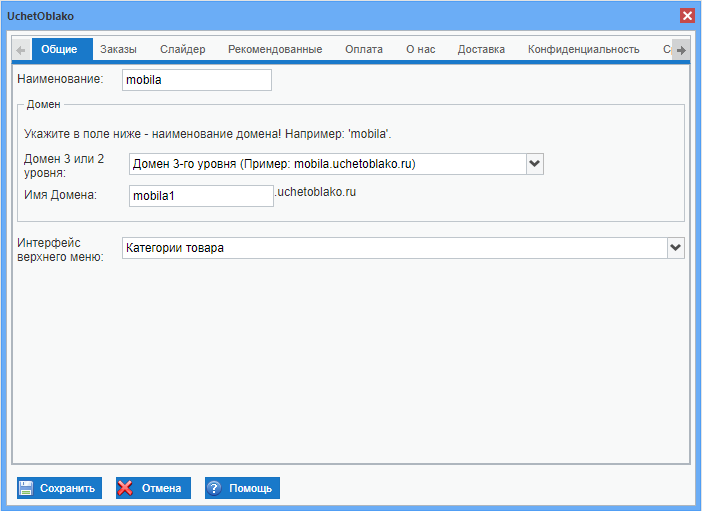The image size is (702, 511).
Task: Click the Наименование field containing mobila
Action: (197, 80)
